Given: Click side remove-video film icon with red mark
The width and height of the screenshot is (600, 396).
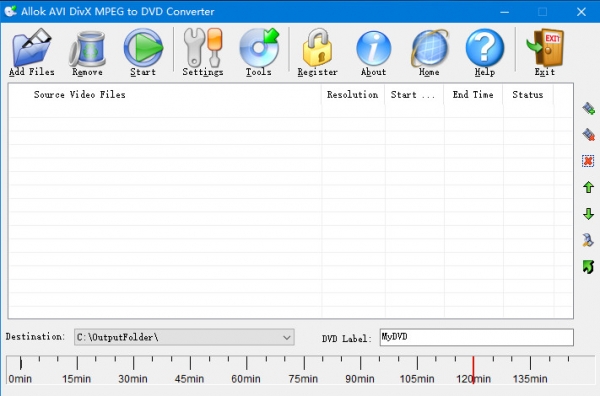Looking at the screenshot, I should tap(588, 135).
